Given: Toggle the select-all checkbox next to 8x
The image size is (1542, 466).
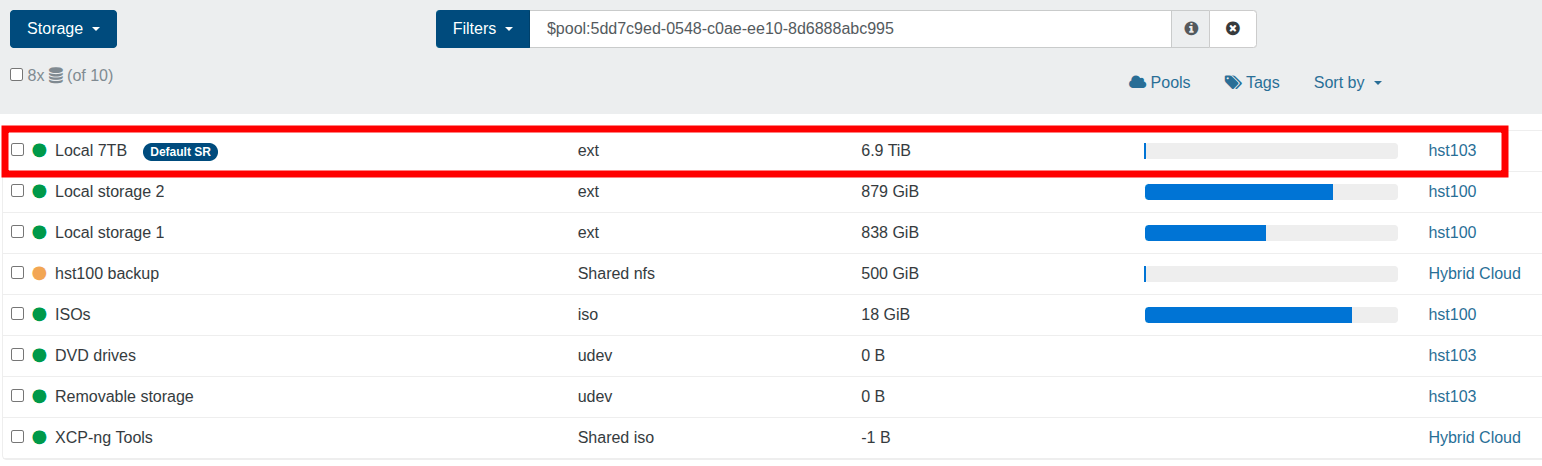Looking at the screenshot, I should [16, 74].
